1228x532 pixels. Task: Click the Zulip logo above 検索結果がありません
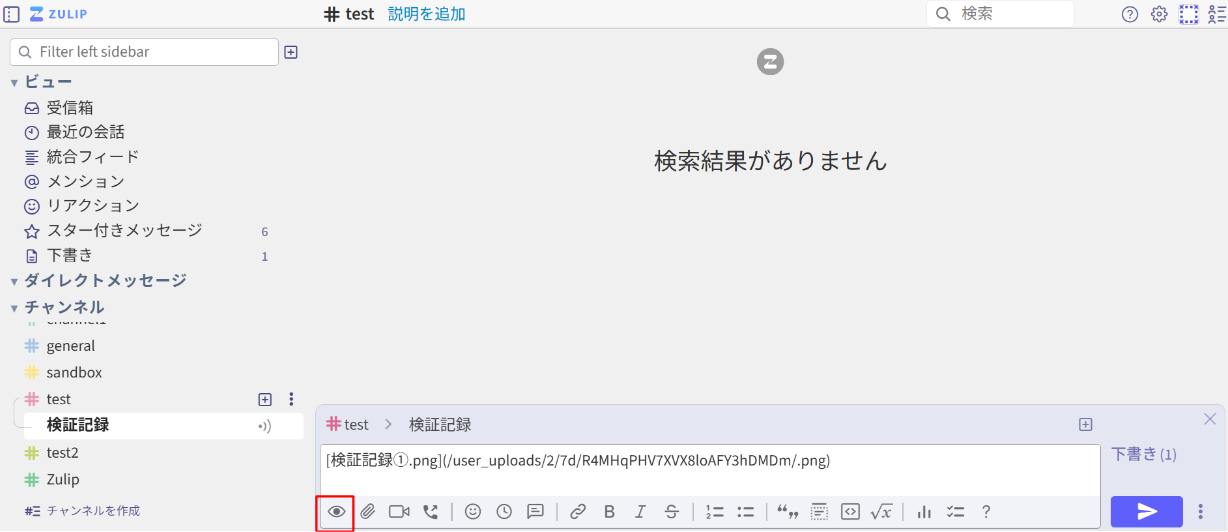pos(770,61)
